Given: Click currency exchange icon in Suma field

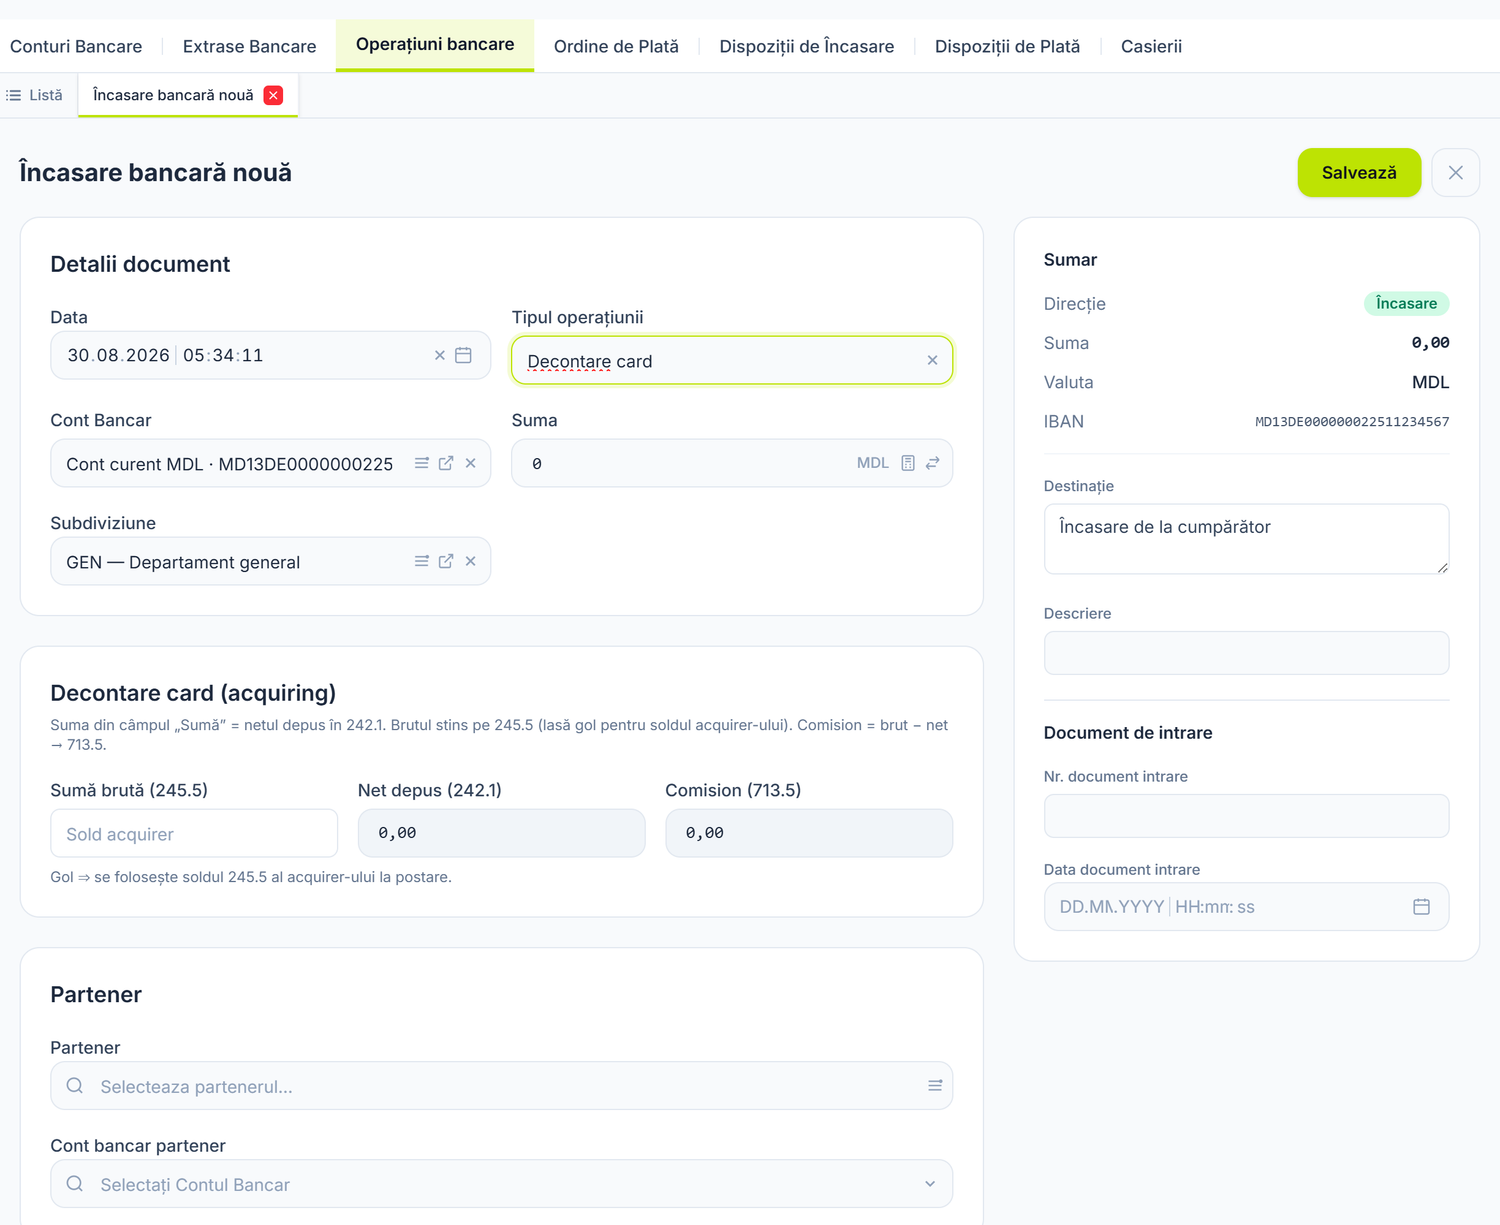Looking at the screenshot, I should [x=932, y=463].
